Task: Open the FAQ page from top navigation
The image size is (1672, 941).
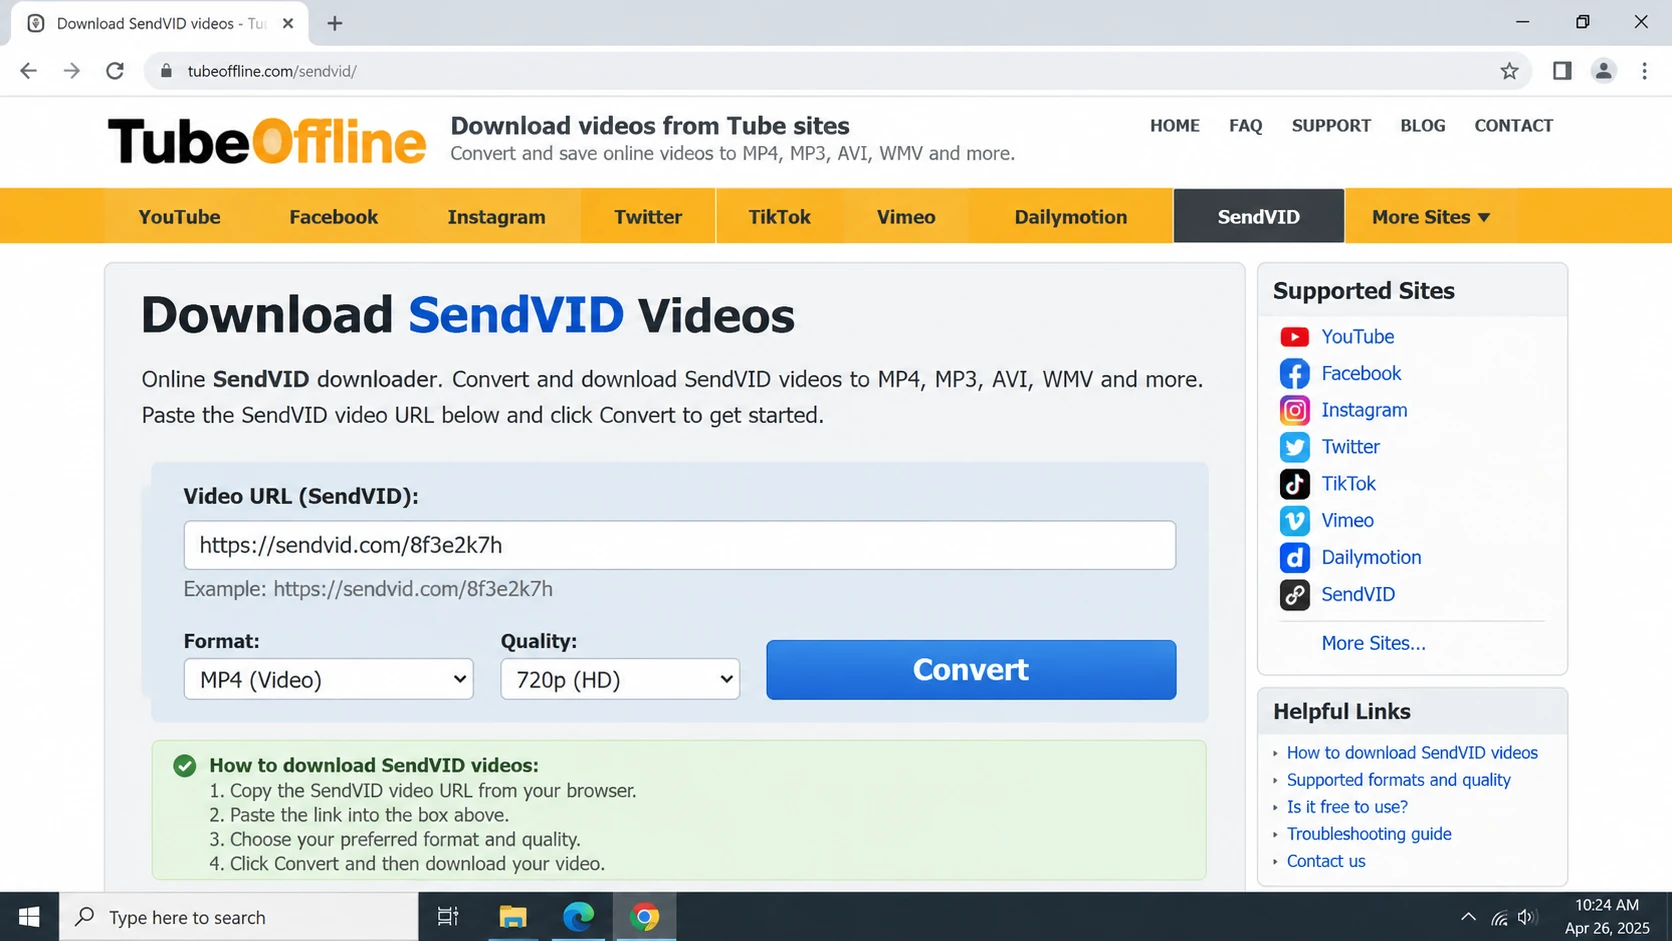Action: 1245,126
